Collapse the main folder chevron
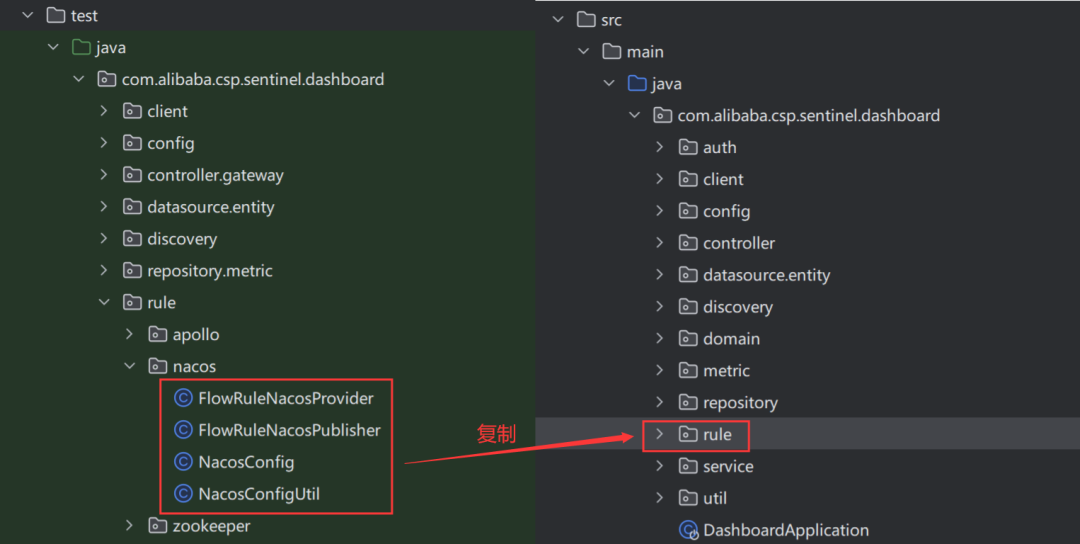1080x544 pixels. click(x=583, y=52)
